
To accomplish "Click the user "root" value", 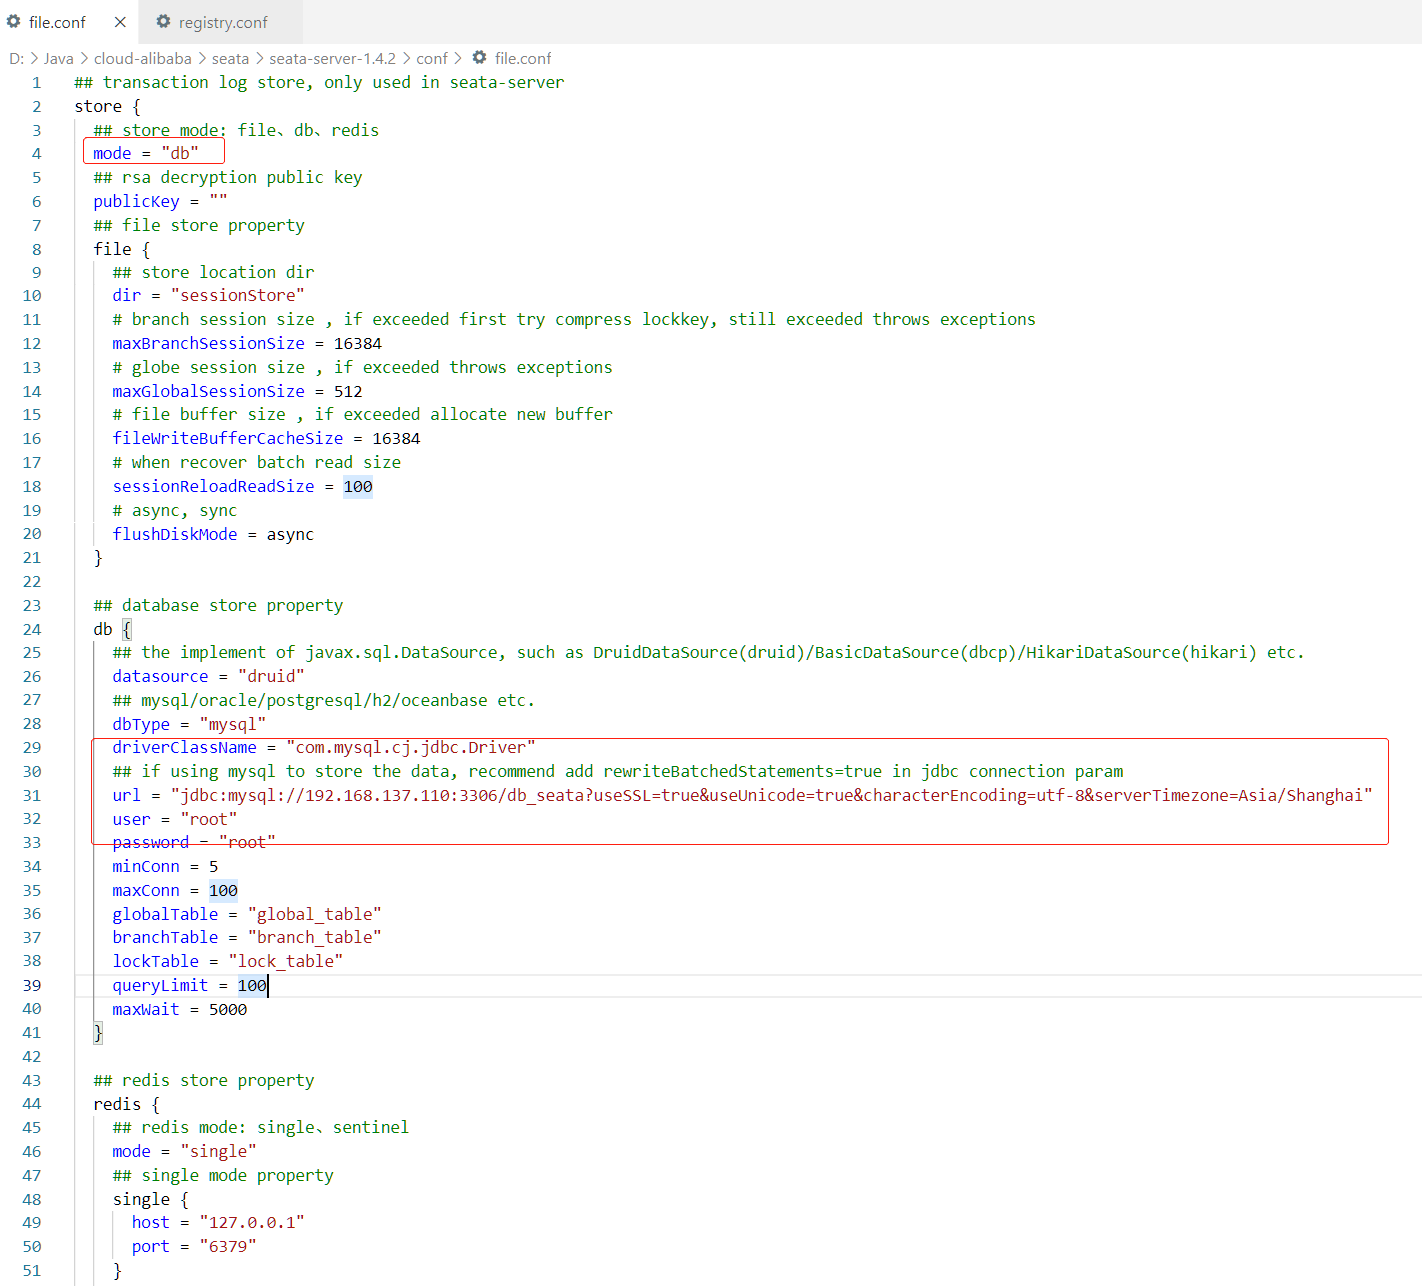I will coord(209,819).
